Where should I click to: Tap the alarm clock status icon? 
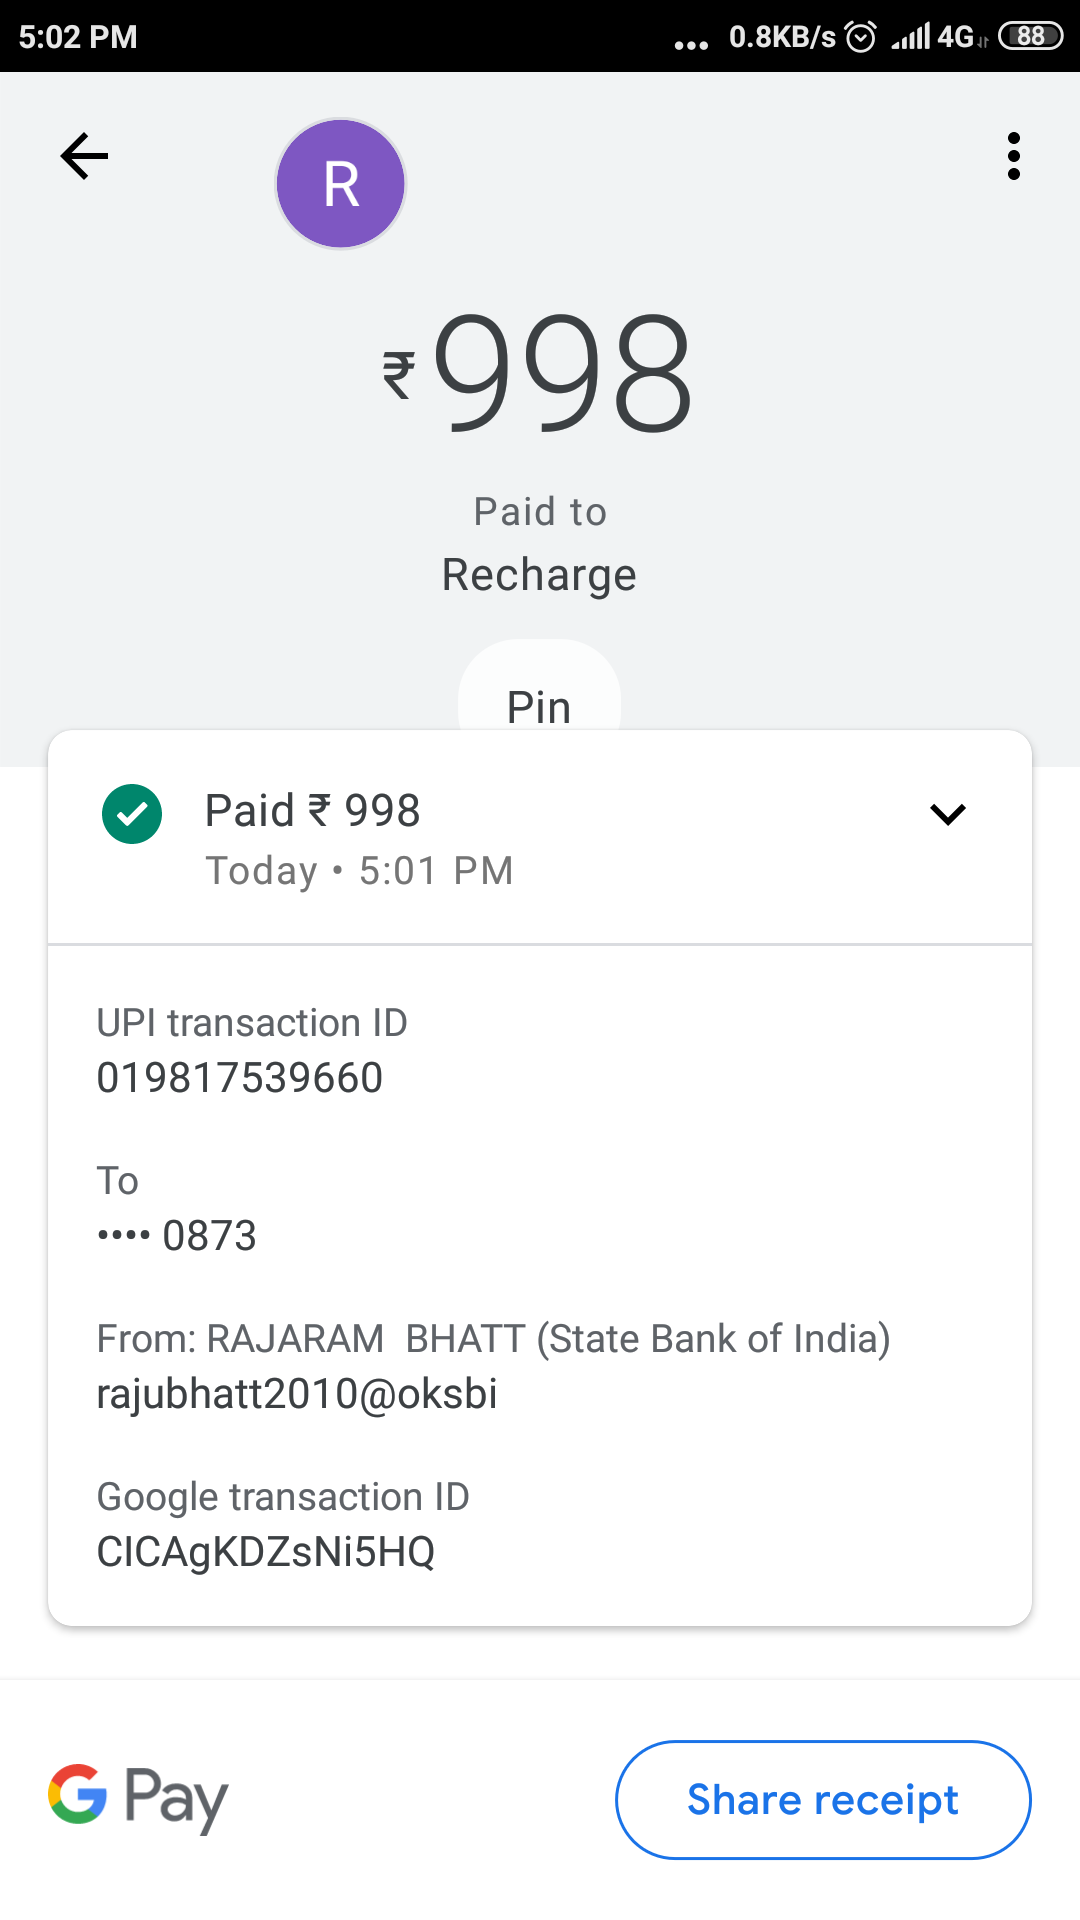tap(860, 37)
